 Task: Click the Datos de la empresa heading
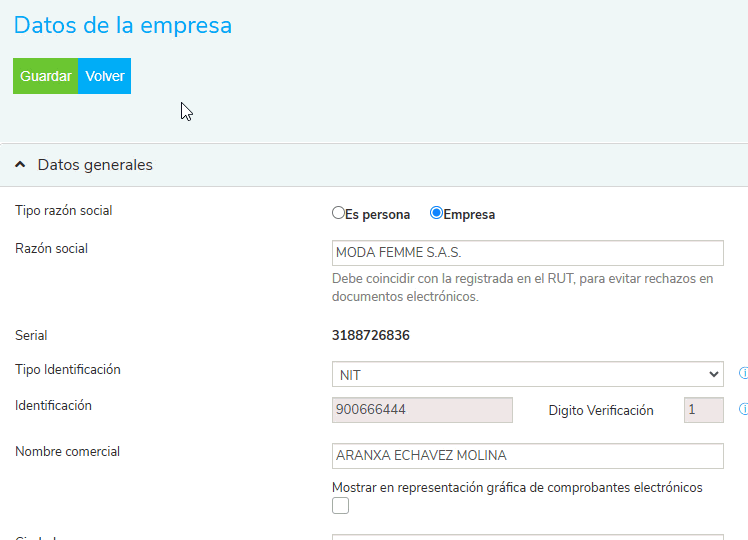pyautogui.click(x=122, y=26)
